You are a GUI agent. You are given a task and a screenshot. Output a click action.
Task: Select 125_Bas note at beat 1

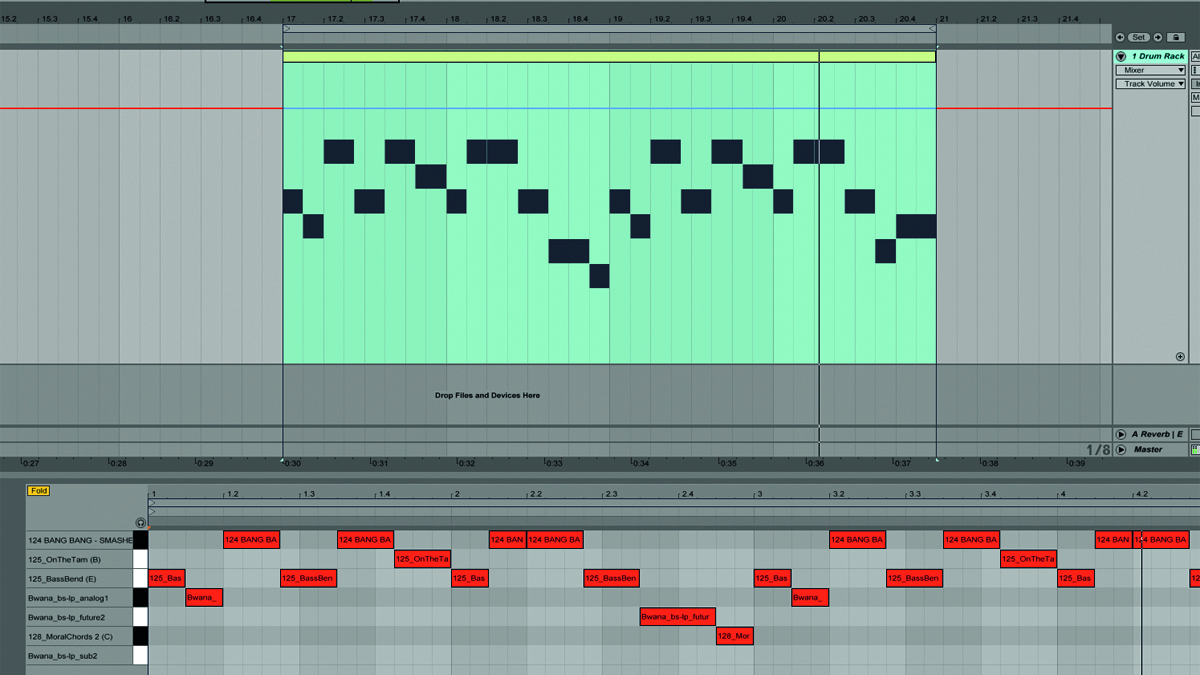pyautogui.click(x=167, y=578)
